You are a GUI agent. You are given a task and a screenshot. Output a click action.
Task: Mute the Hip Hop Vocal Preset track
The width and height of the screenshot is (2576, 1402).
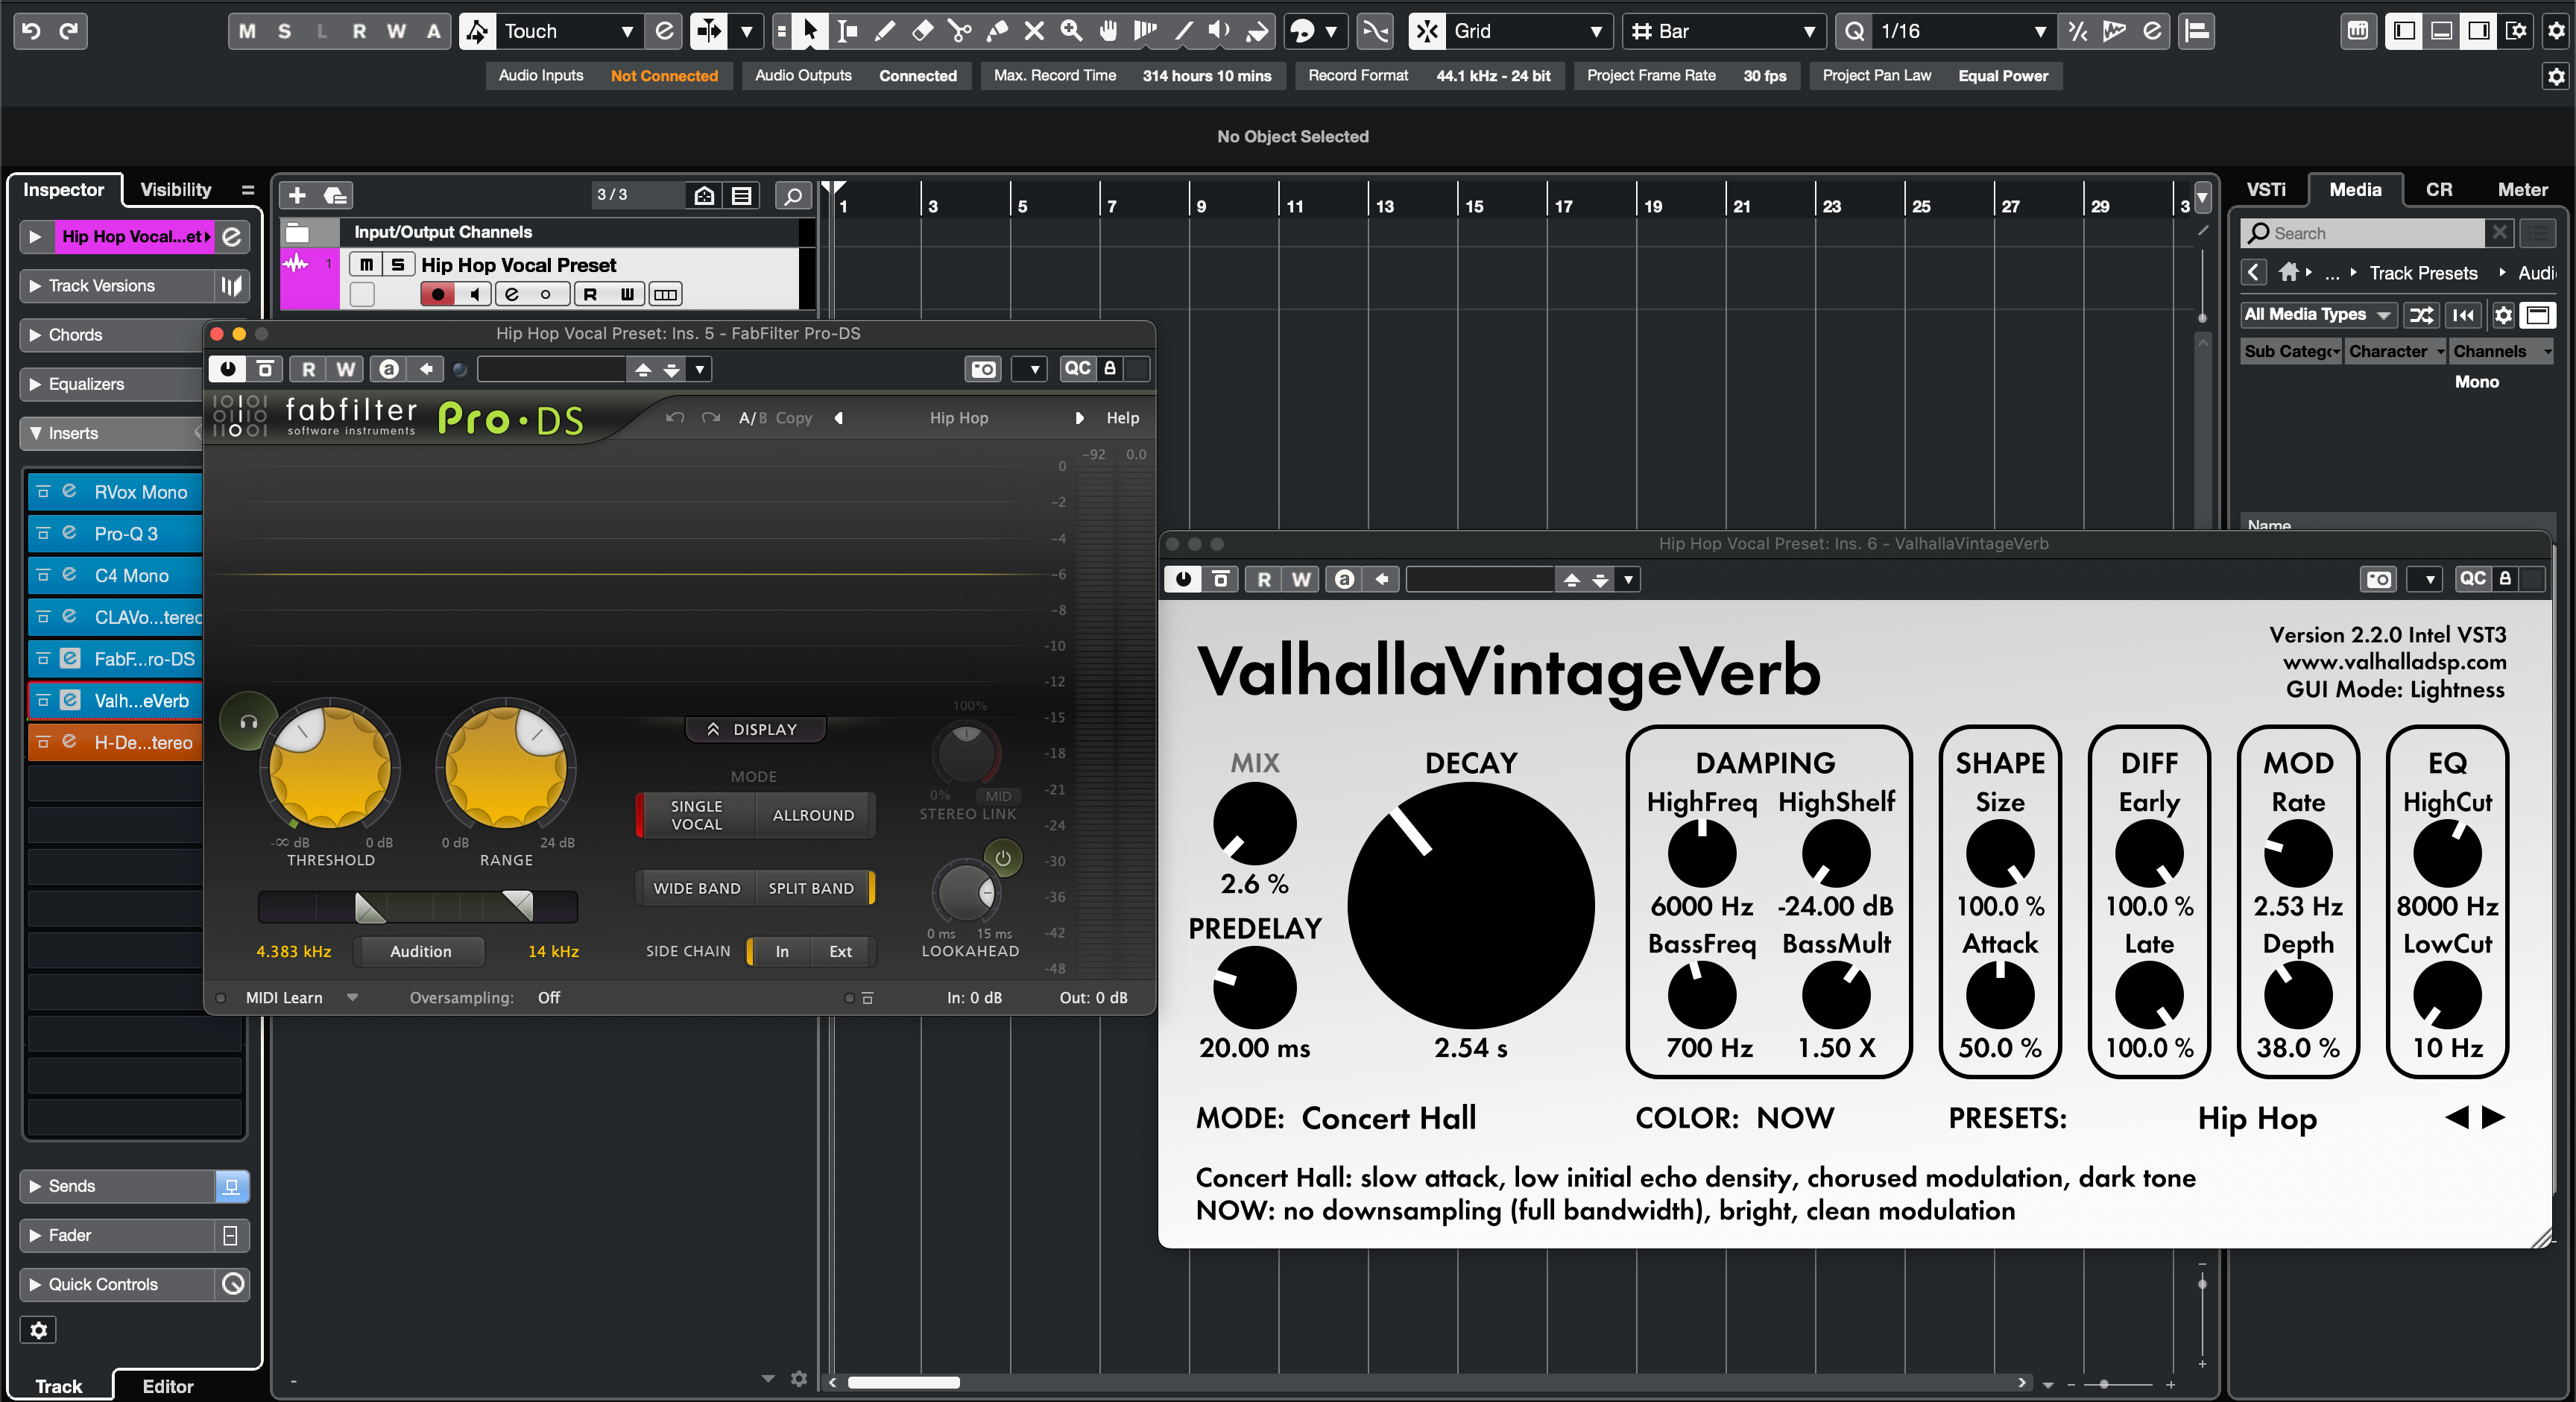[366, 264]
